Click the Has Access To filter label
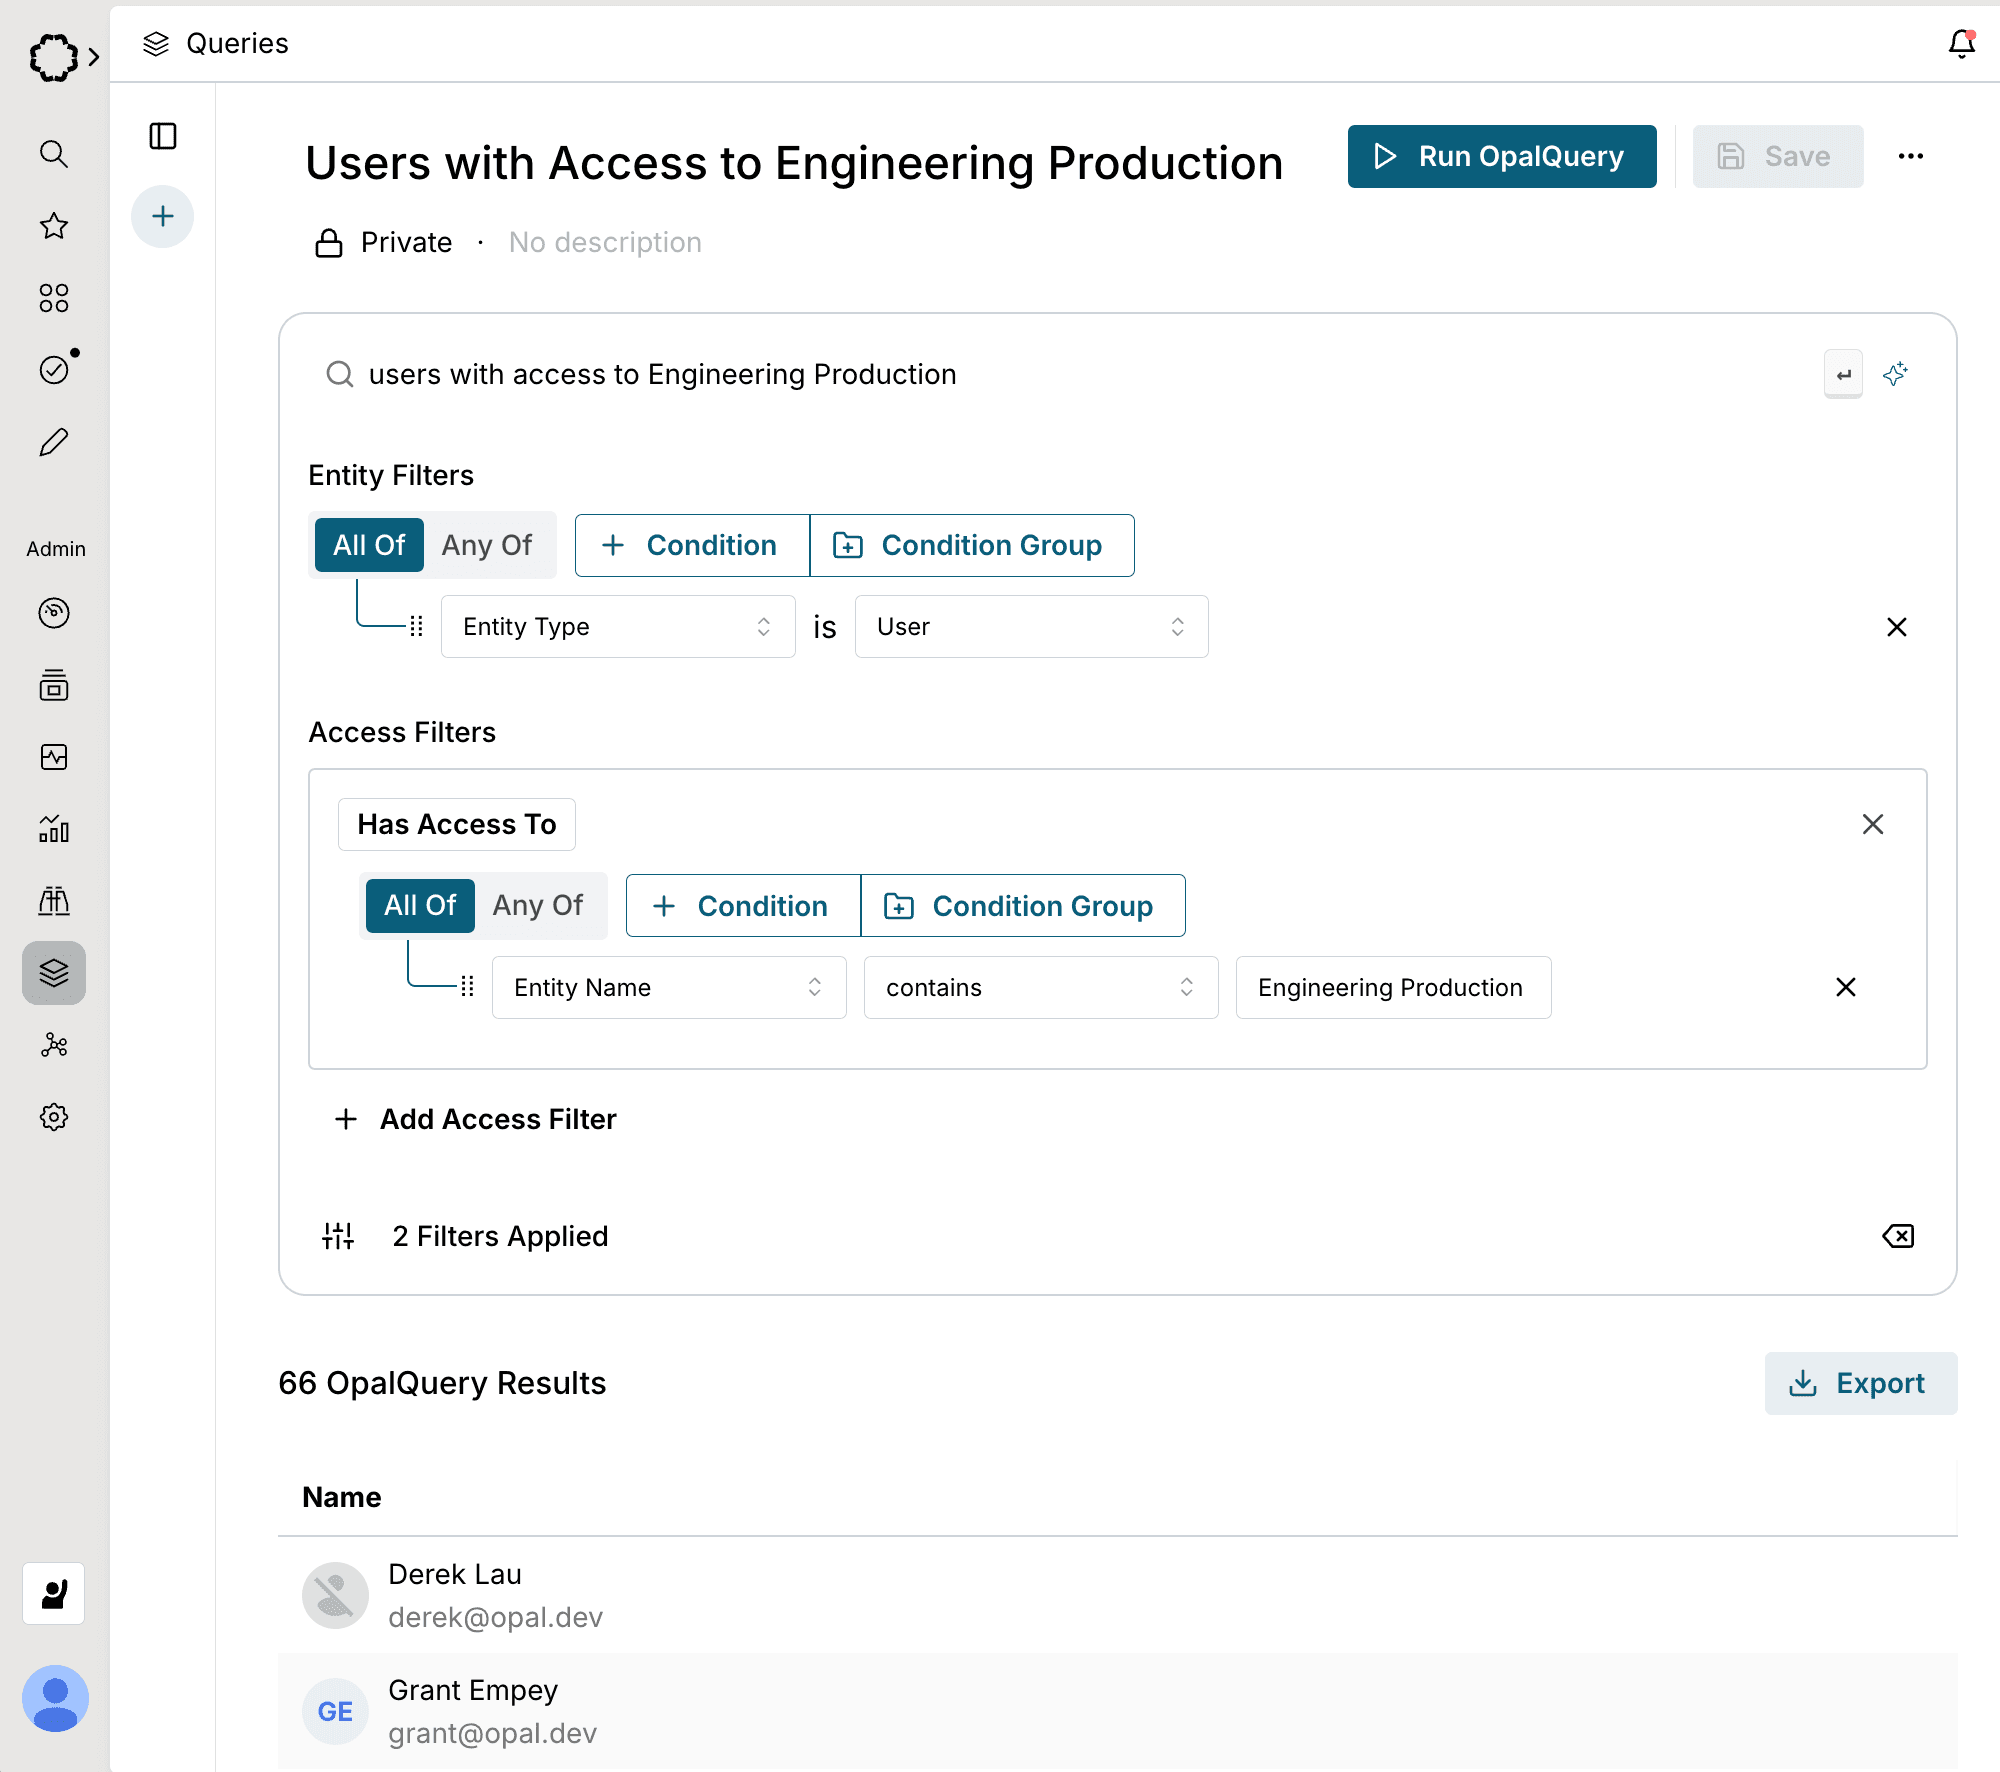This screenshot has width=2000, height=1772. [457, 825]
